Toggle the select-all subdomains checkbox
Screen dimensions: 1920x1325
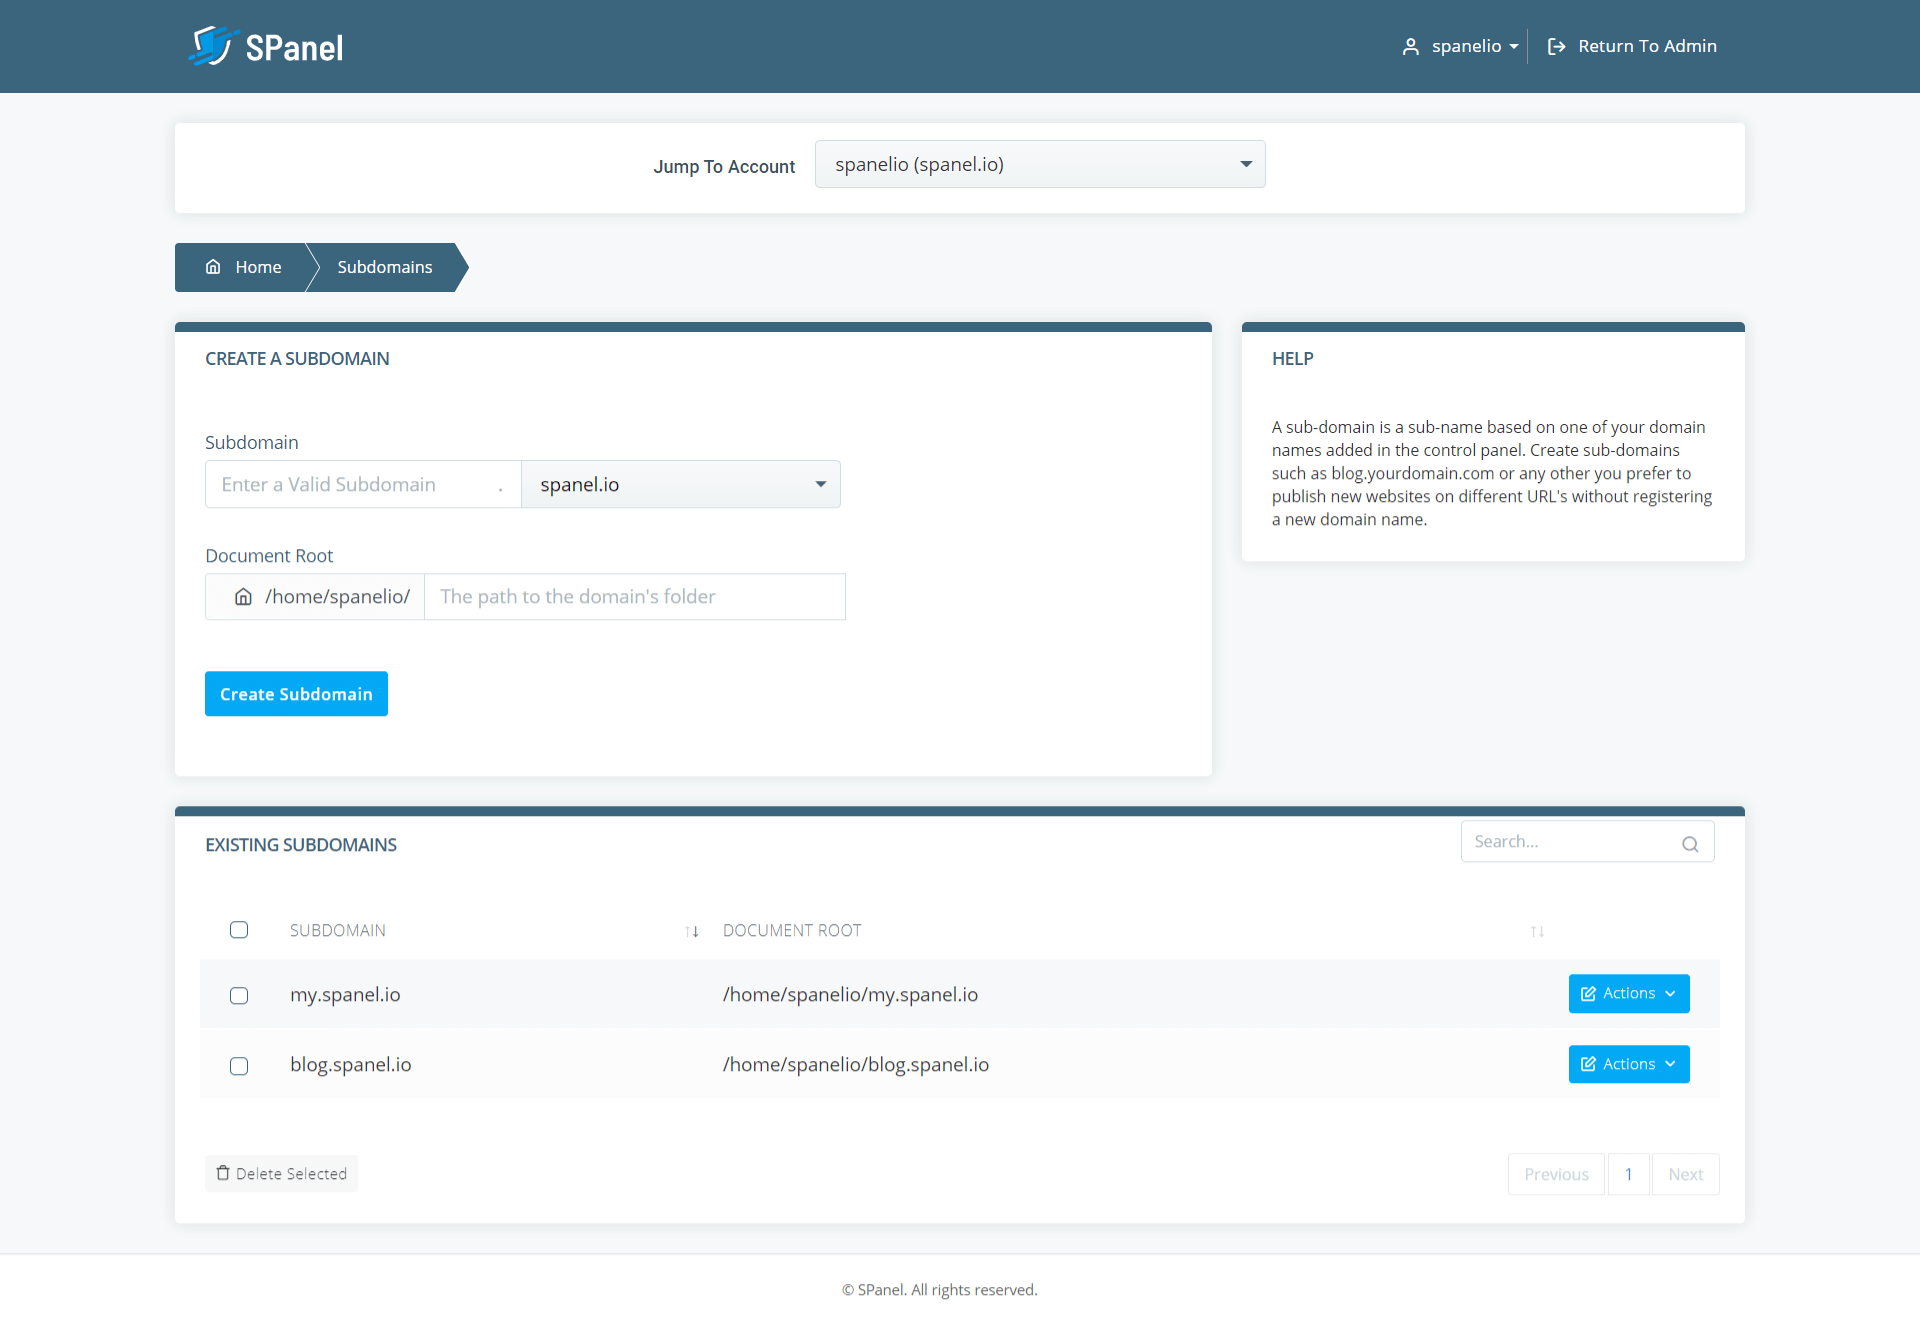pyautogui.click(x=239, y=930)
